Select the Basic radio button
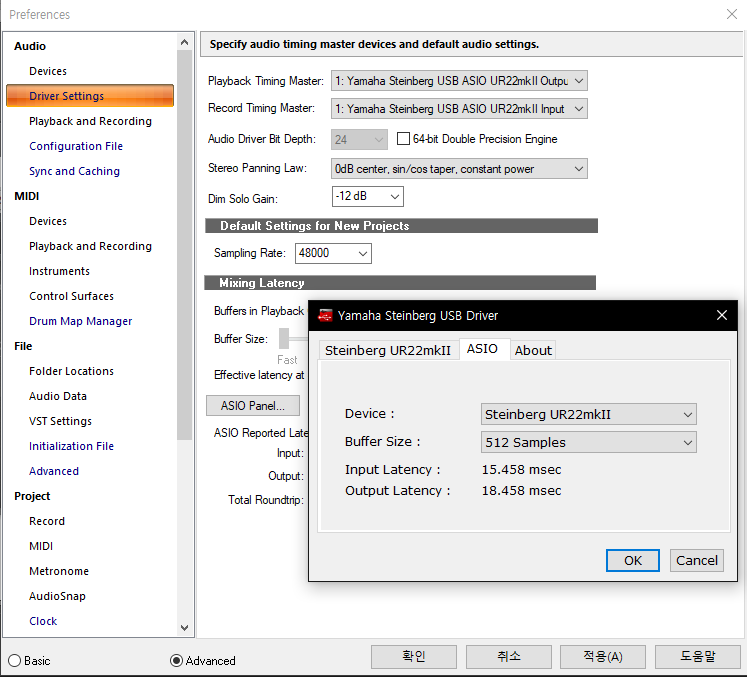Image resolution: width=747 pixels, height=677 pixels. (15, 661)
